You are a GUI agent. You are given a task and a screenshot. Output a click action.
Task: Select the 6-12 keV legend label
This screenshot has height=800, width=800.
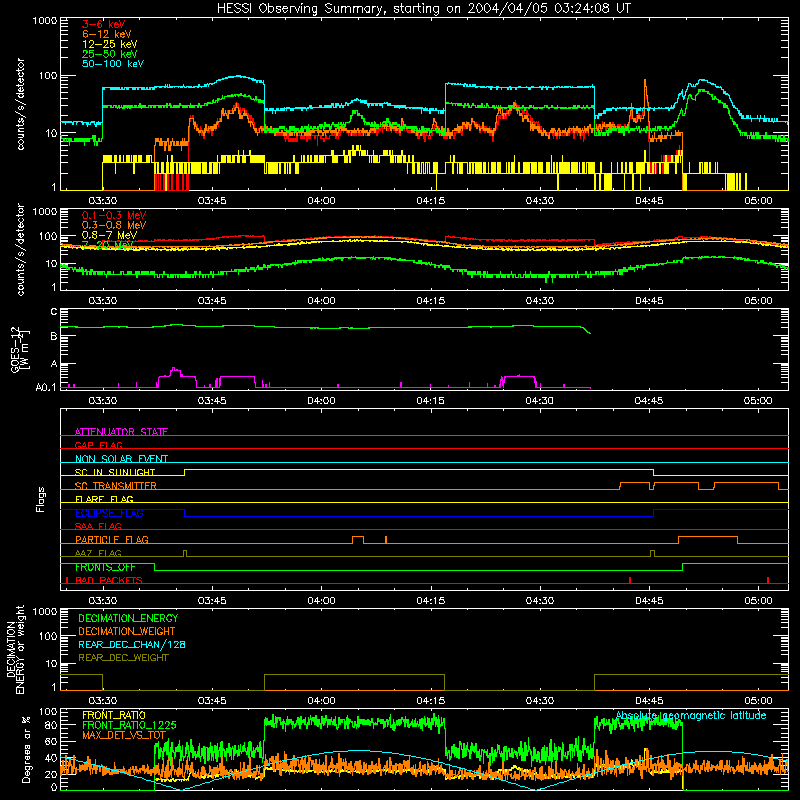107,34
